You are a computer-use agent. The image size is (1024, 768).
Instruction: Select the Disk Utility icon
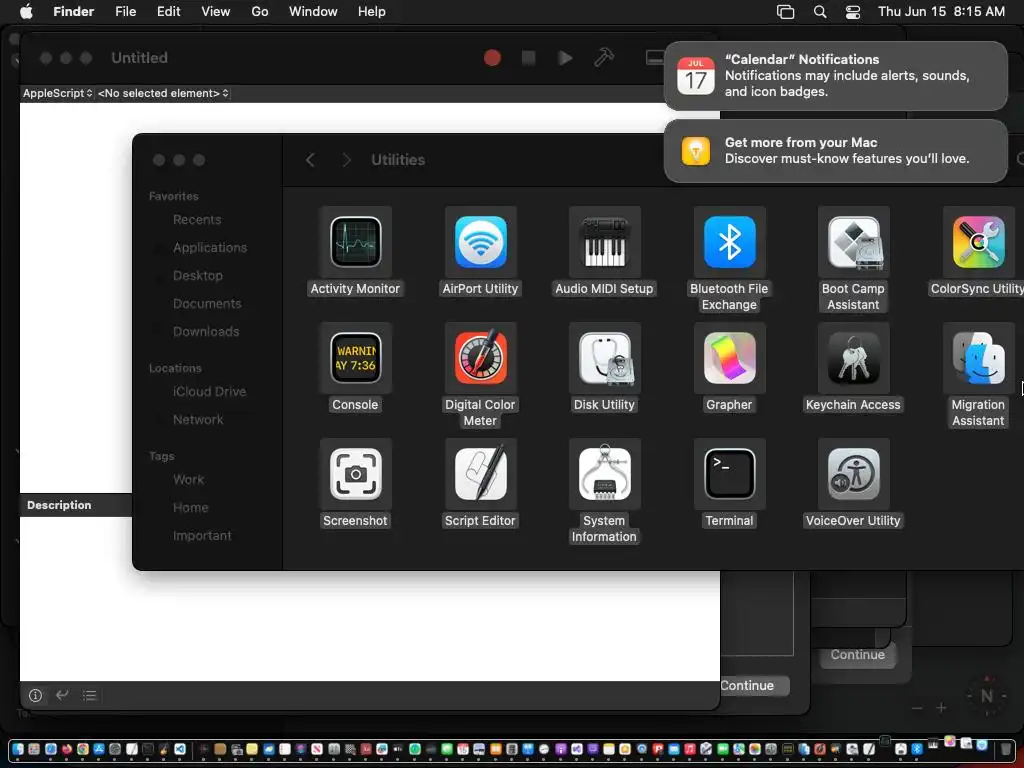604,358
